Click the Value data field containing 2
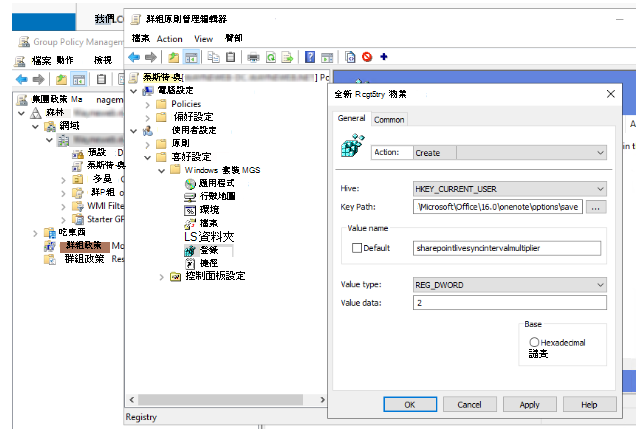Image resolution: width=641 pixels, height=433 pixels. coord(510,303)
